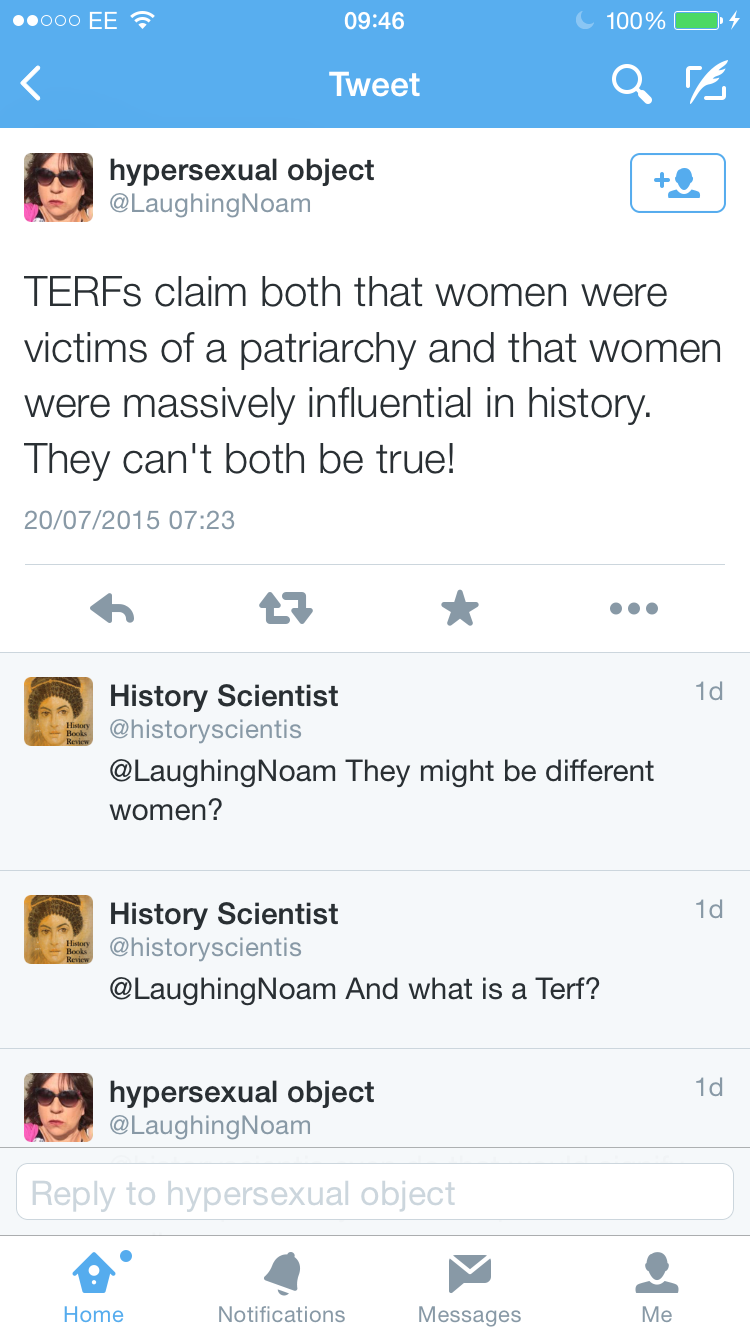
Task: Retweet using the retweet arrows icon
Action: click(x=286, y=608)
